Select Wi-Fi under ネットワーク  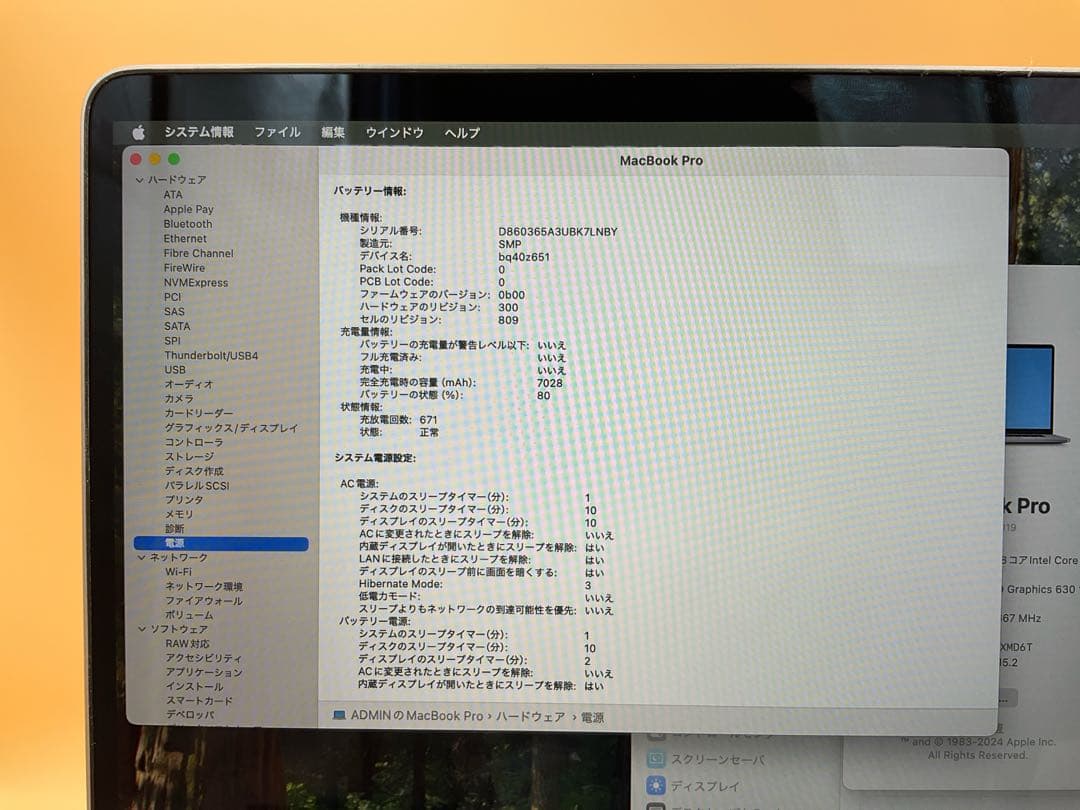[x=179, y=572]
